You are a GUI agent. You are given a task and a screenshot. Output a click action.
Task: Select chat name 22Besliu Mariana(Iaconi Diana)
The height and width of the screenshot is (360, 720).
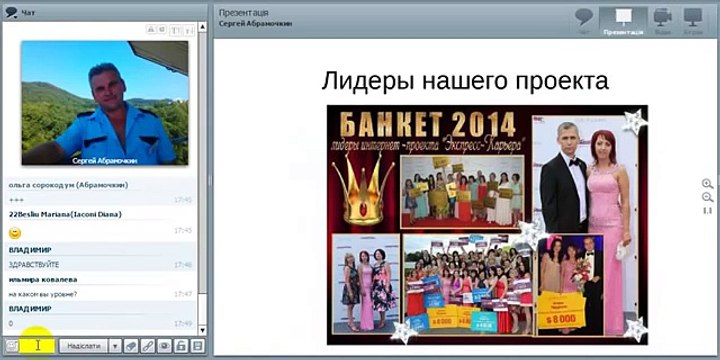point(65,214)
